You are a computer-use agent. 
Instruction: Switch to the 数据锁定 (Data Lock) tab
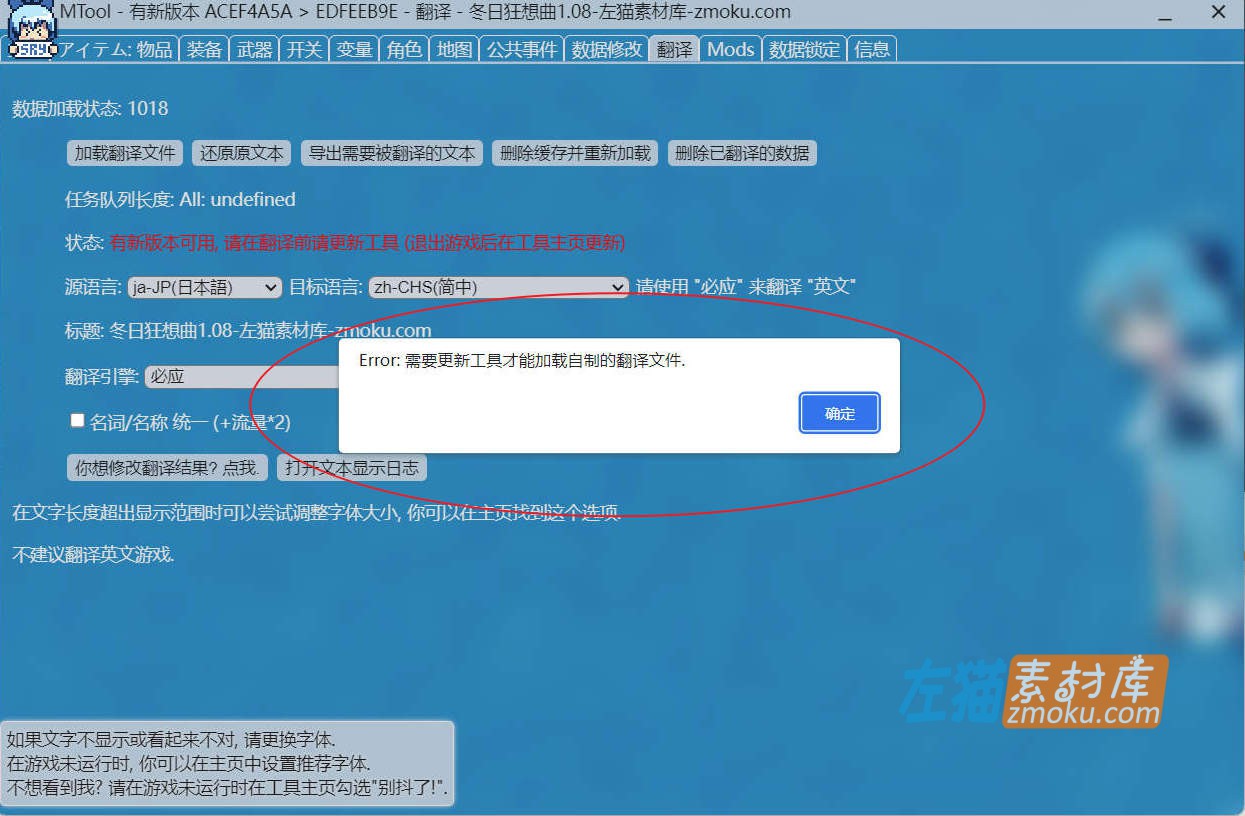pos(804,48)
